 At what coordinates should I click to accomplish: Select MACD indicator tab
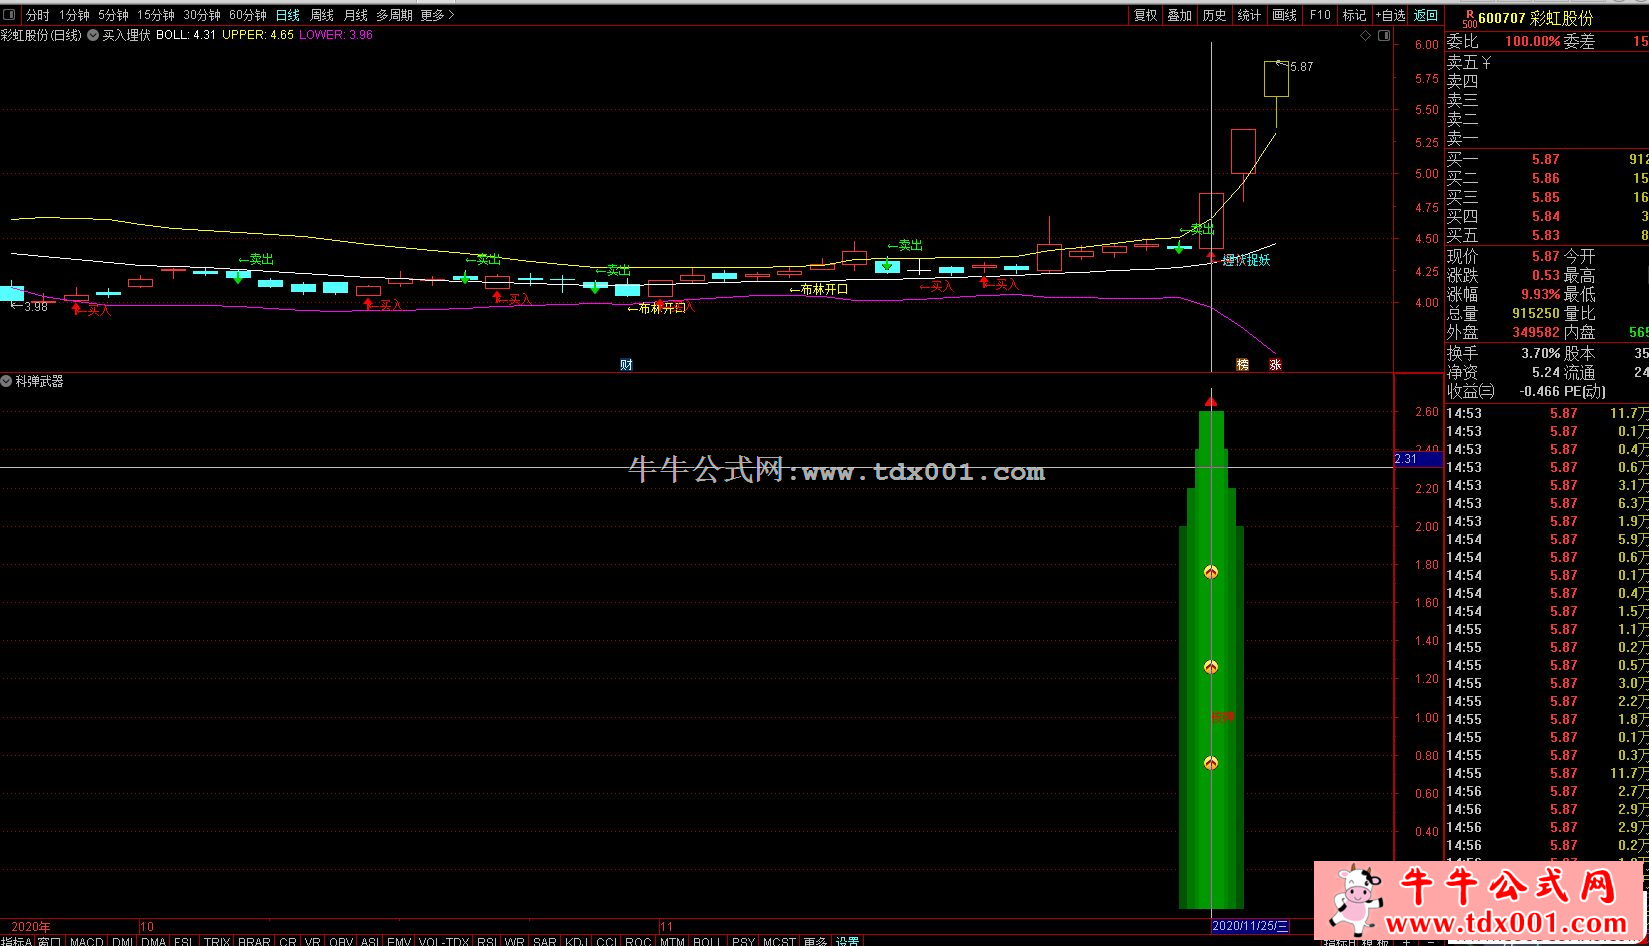(x=86, y=941)
